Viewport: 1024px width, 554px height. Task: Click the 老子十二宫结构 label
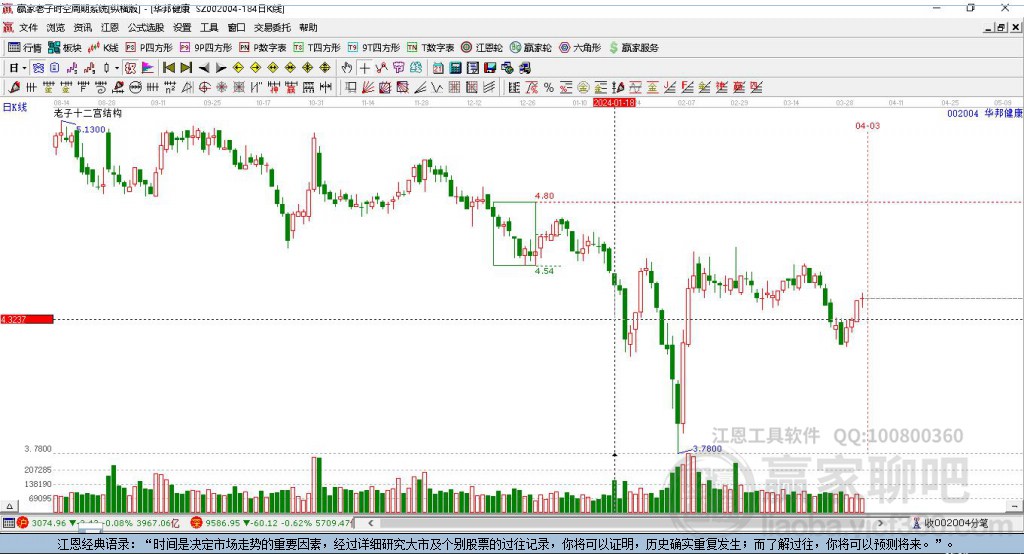tap(88, 113)
